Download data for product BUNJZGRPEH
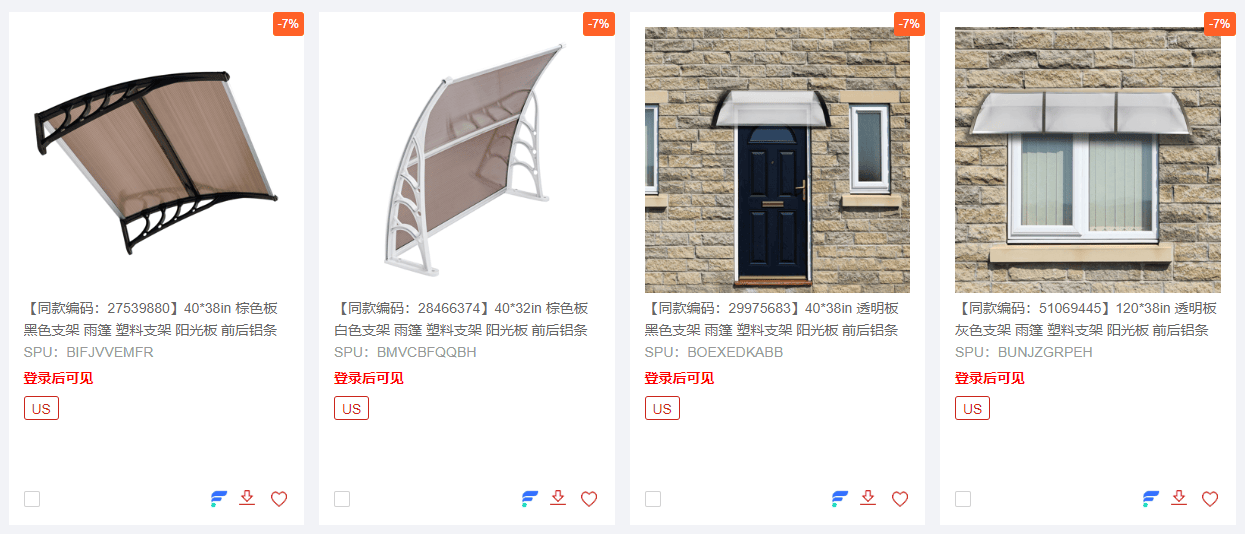The image size is (1245, 534). click(x=1179, y=498)
